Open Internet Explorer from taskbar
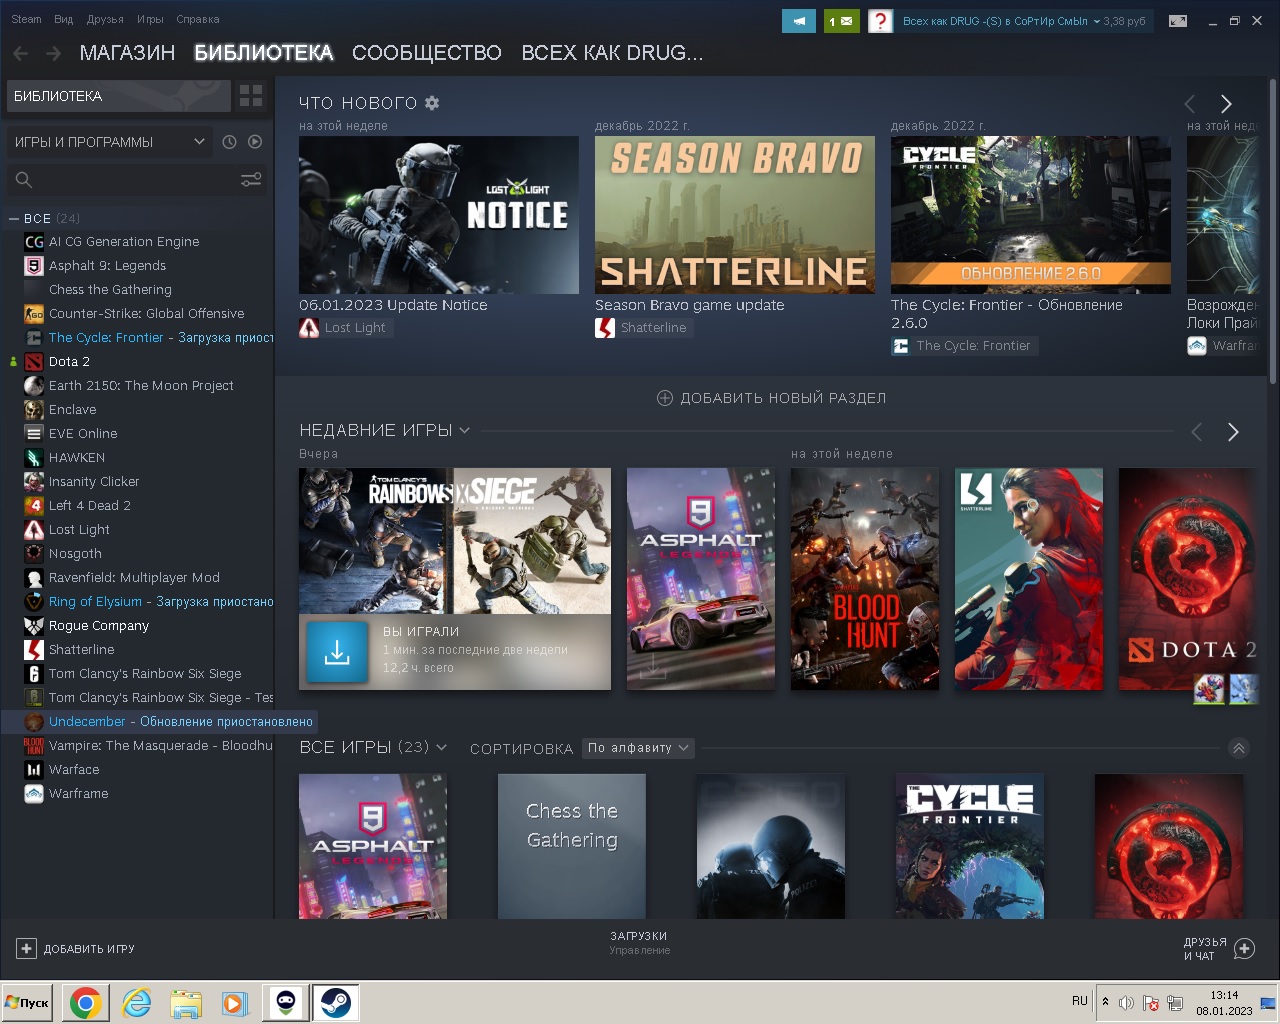The height and width of the screenshot is (1024, 1280). pyautogui.click(x=136, y=1002)
